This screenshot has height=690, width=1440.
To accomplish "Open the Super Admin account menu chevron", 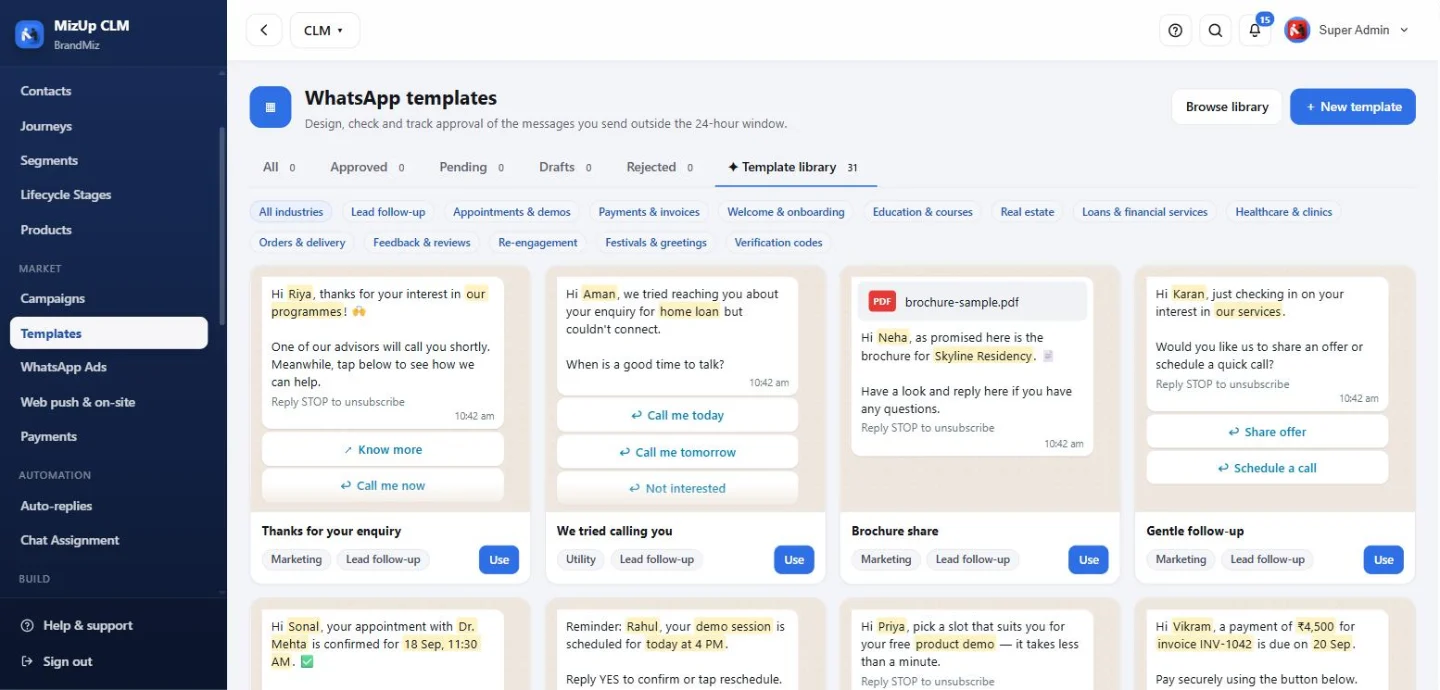I will [x=1404, y=30].
